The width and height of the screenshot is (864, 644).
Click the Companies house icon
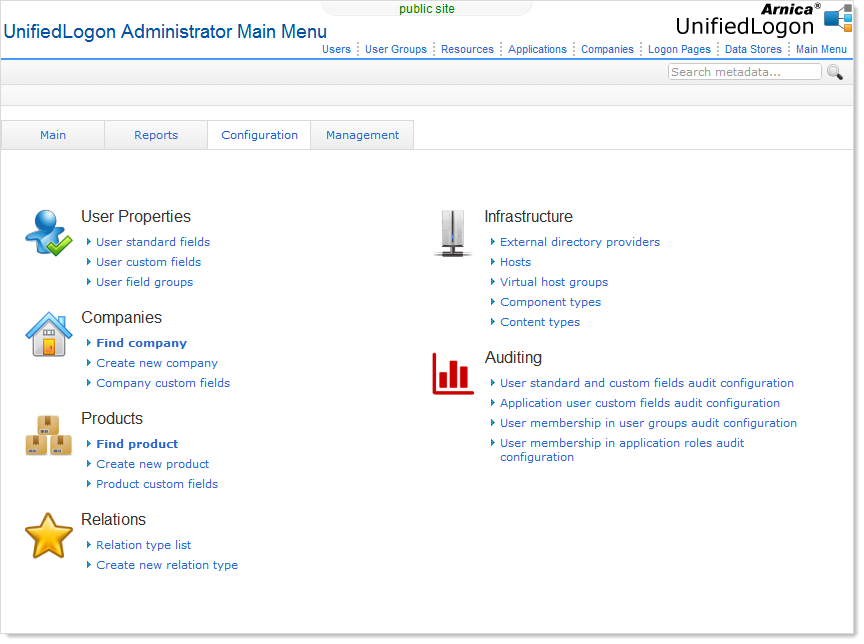[48, 335]
